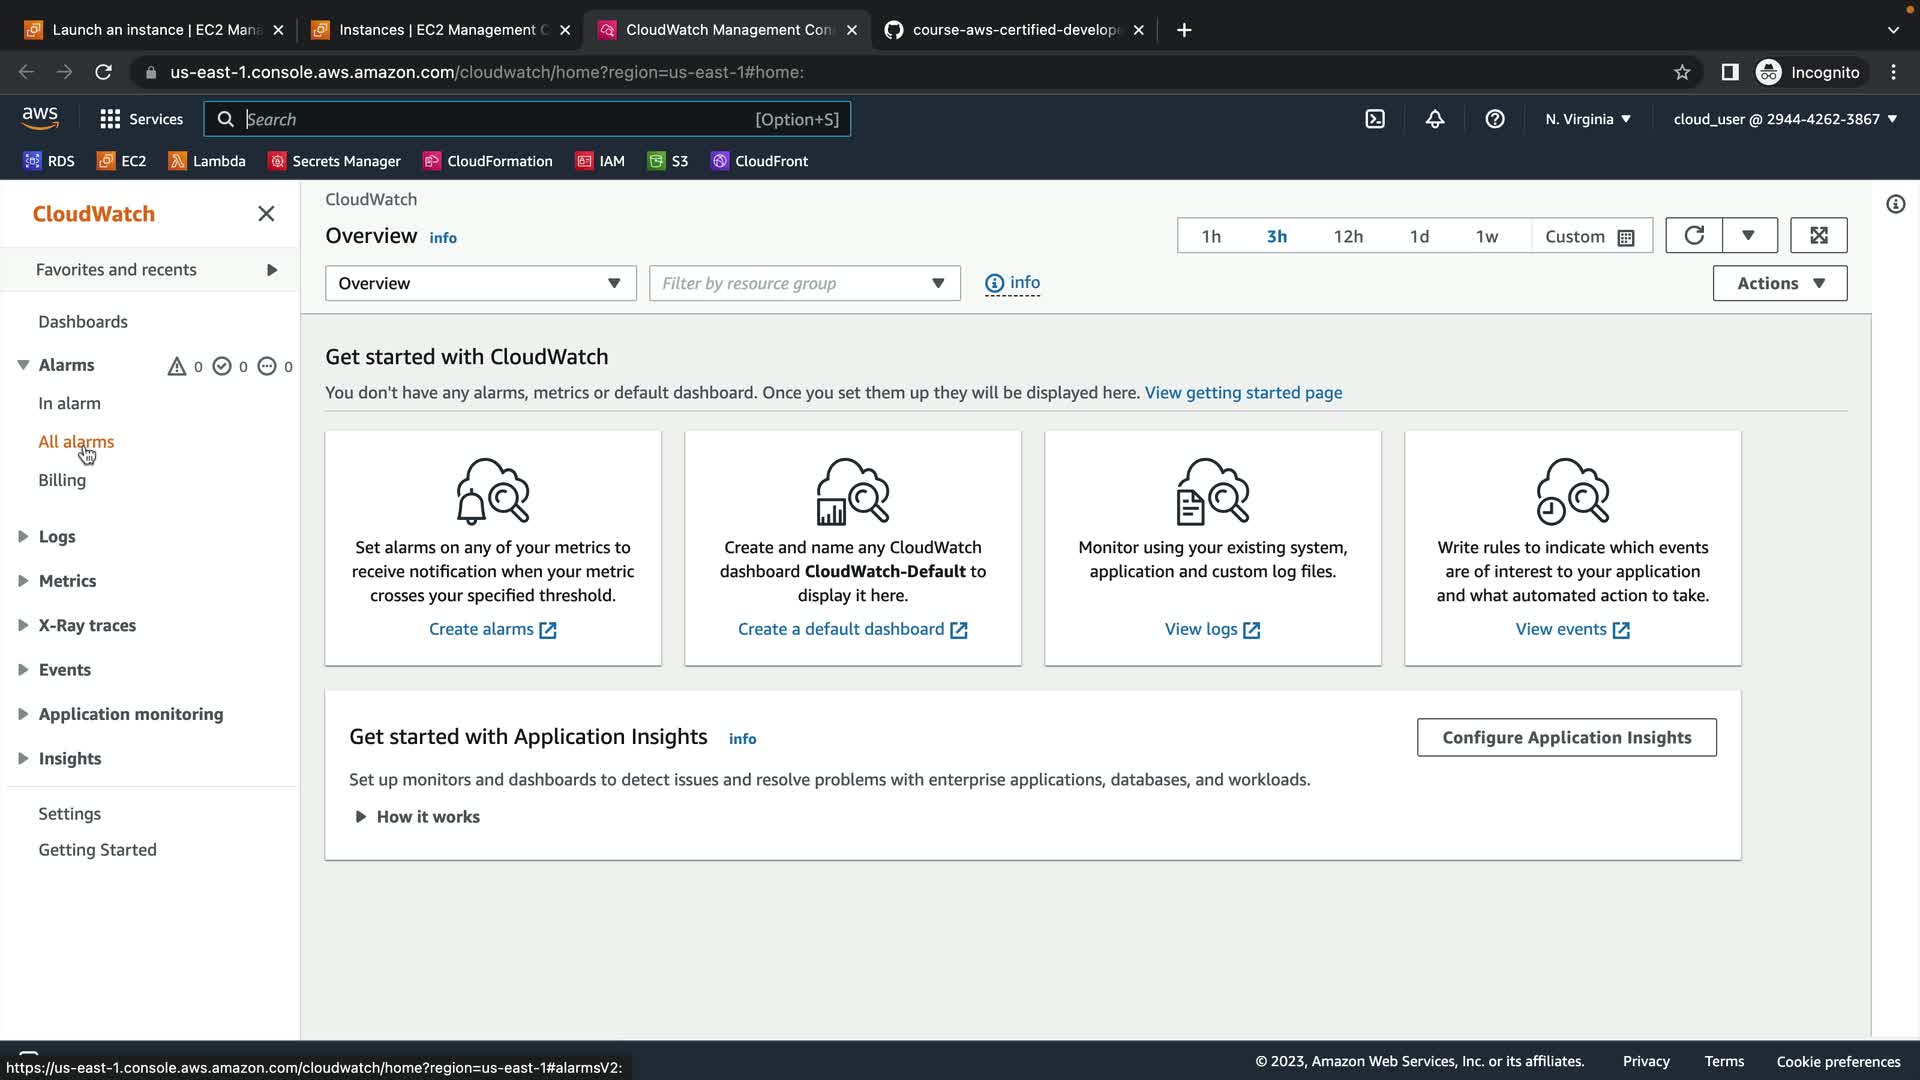Screen dimensions: 1920x1080
Task: Enter full screen mode icon
Action: click(x=1819, y=236)
